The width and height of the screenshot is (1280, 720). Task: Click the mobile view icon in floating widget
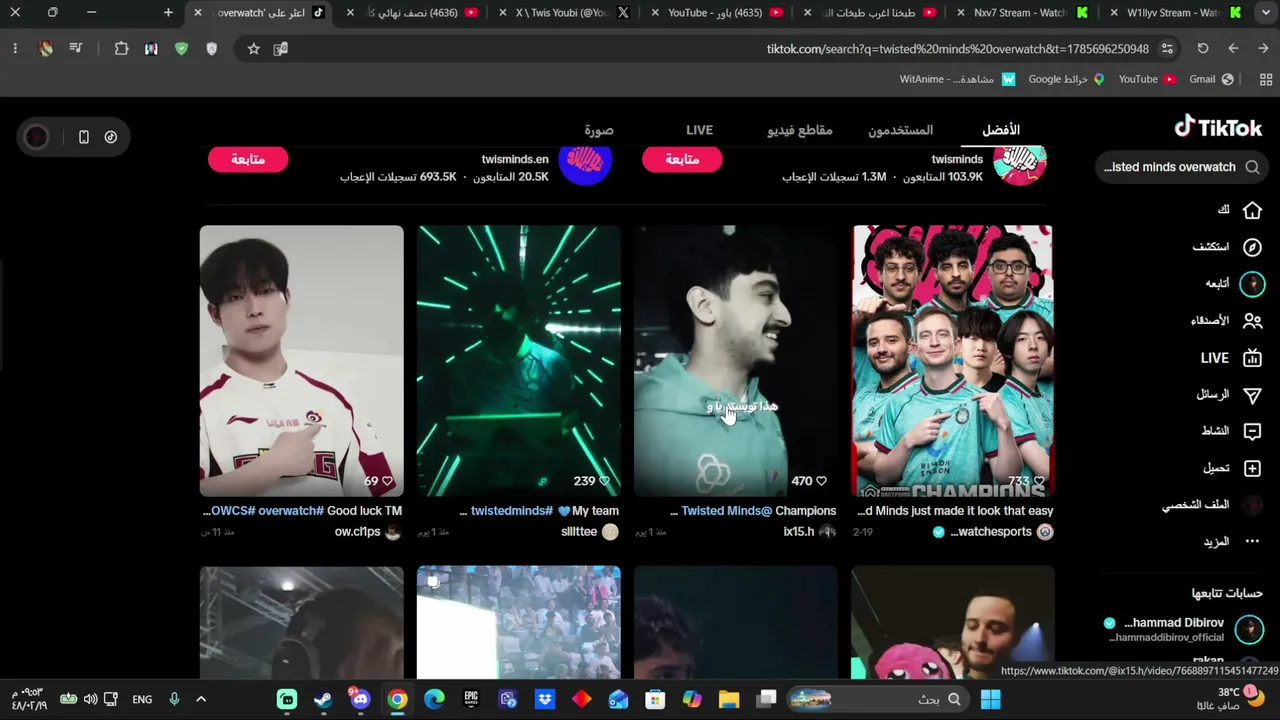click(84, 137)
